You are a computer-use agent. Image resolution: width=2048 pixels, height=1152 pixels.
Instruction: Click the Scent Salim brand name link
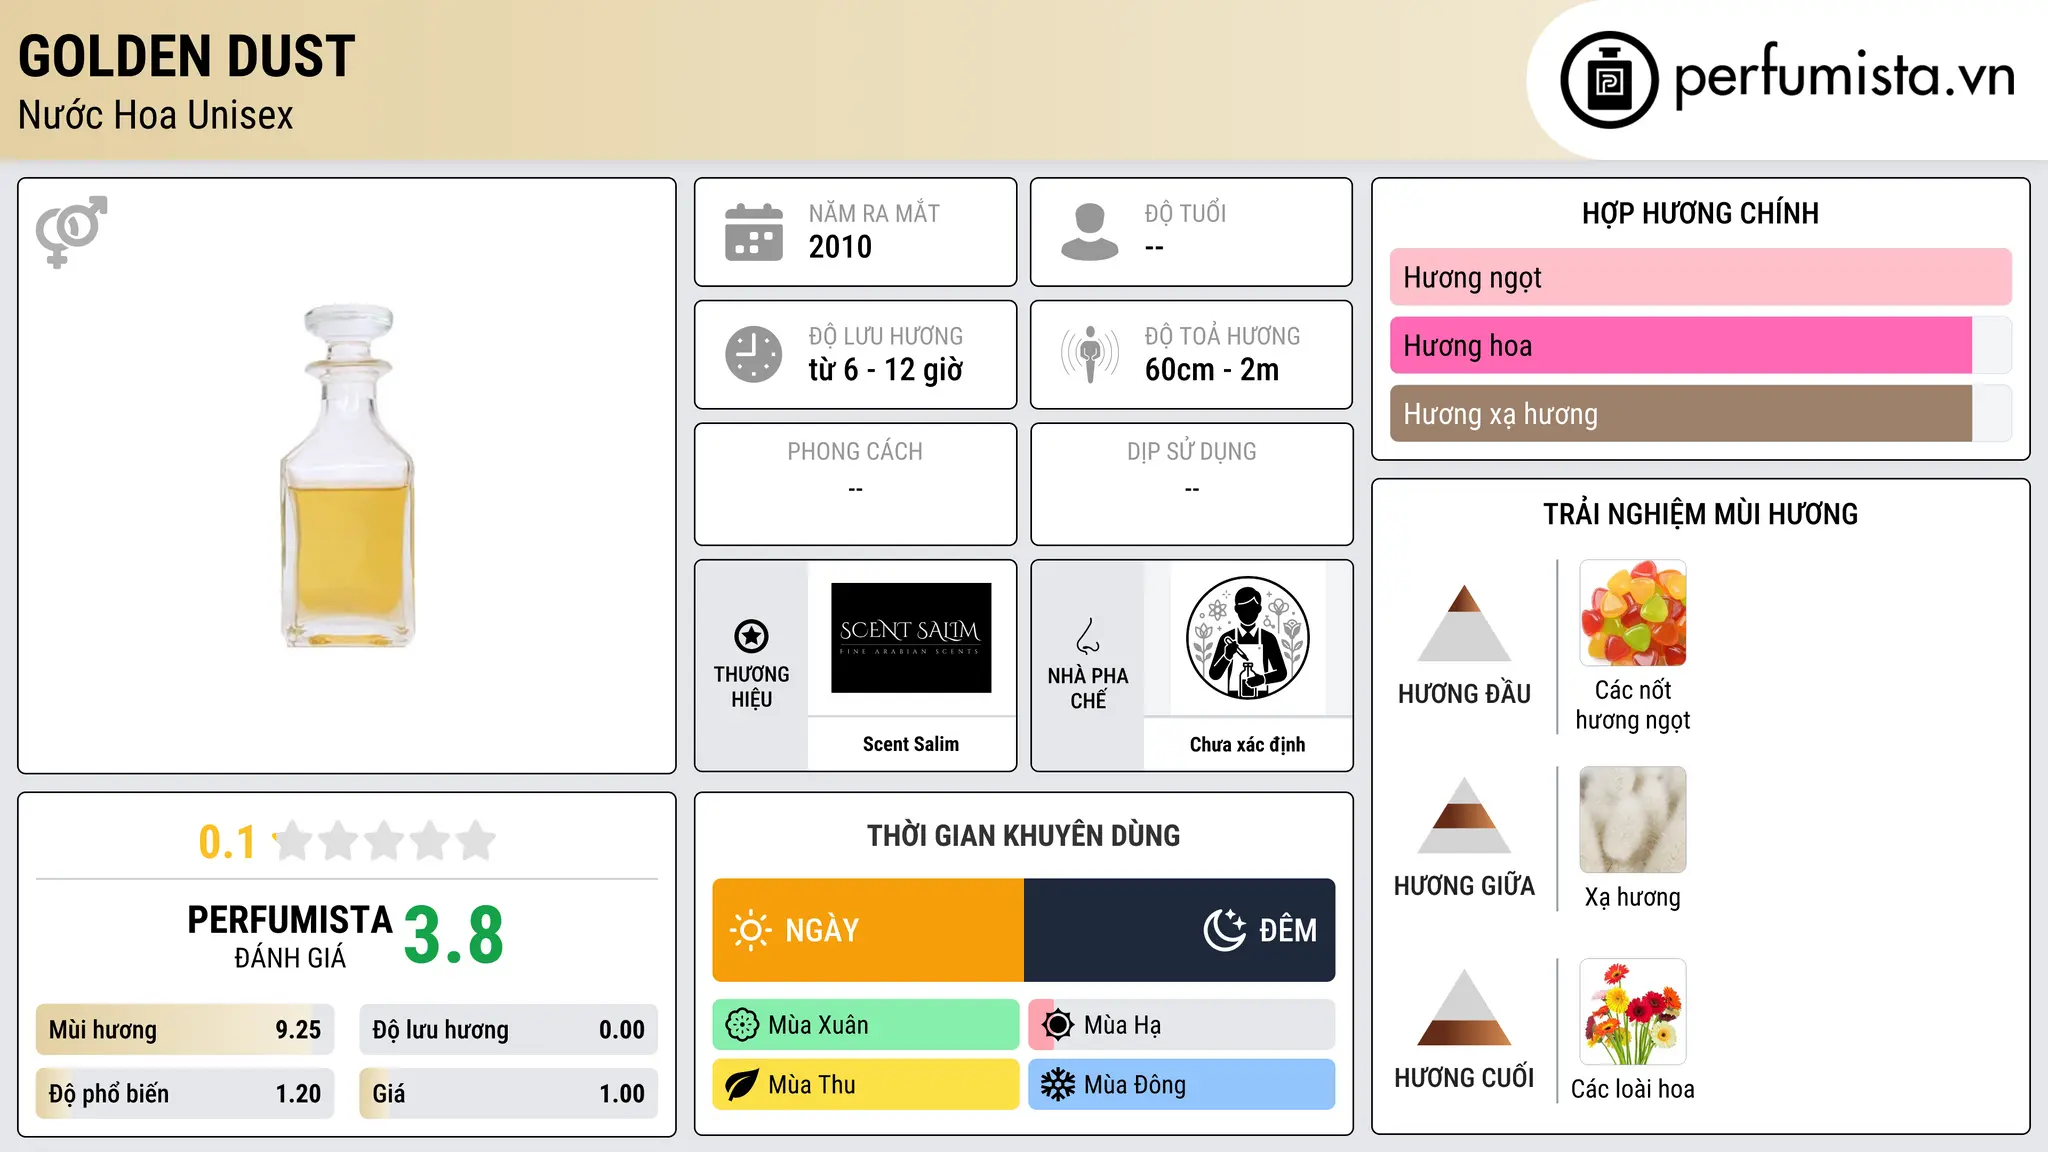(x=911, y=744)
